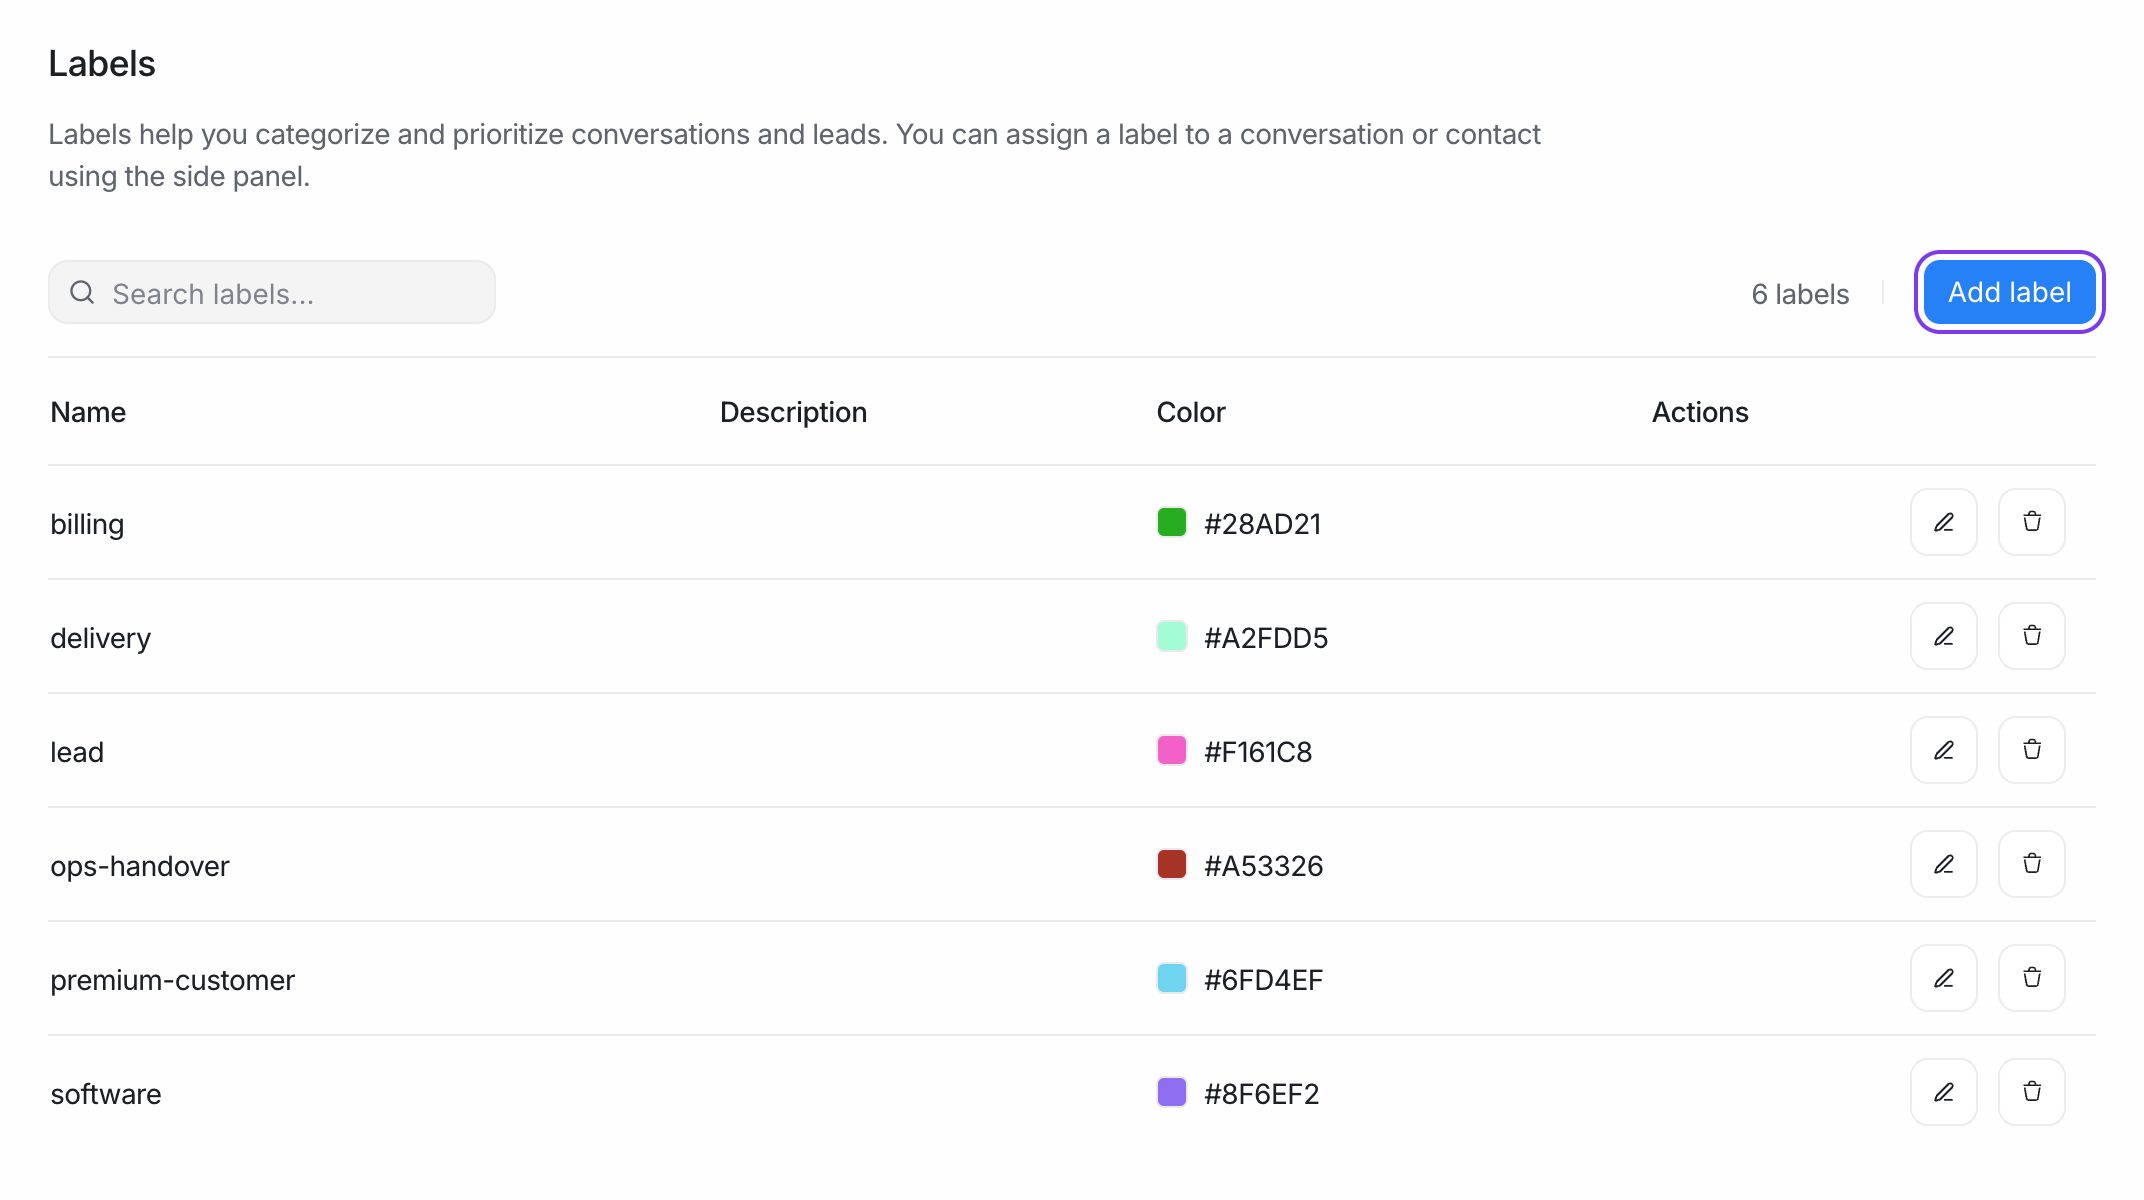
Task: Edit the ops-handover label
Action: (1943, 864)
